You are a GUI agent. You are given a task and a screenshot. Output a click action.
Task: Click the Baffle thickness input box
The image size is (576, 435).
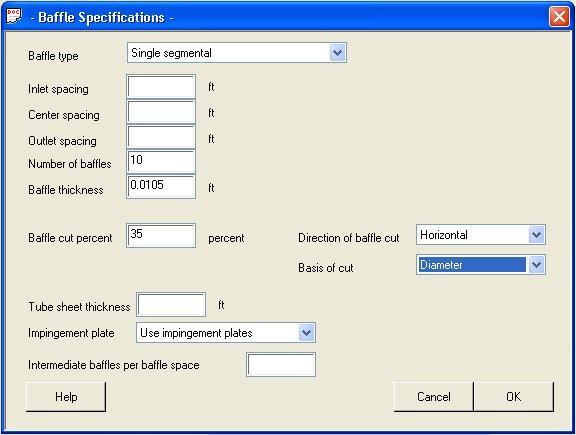pyautogui.click(x=161, y=187)
